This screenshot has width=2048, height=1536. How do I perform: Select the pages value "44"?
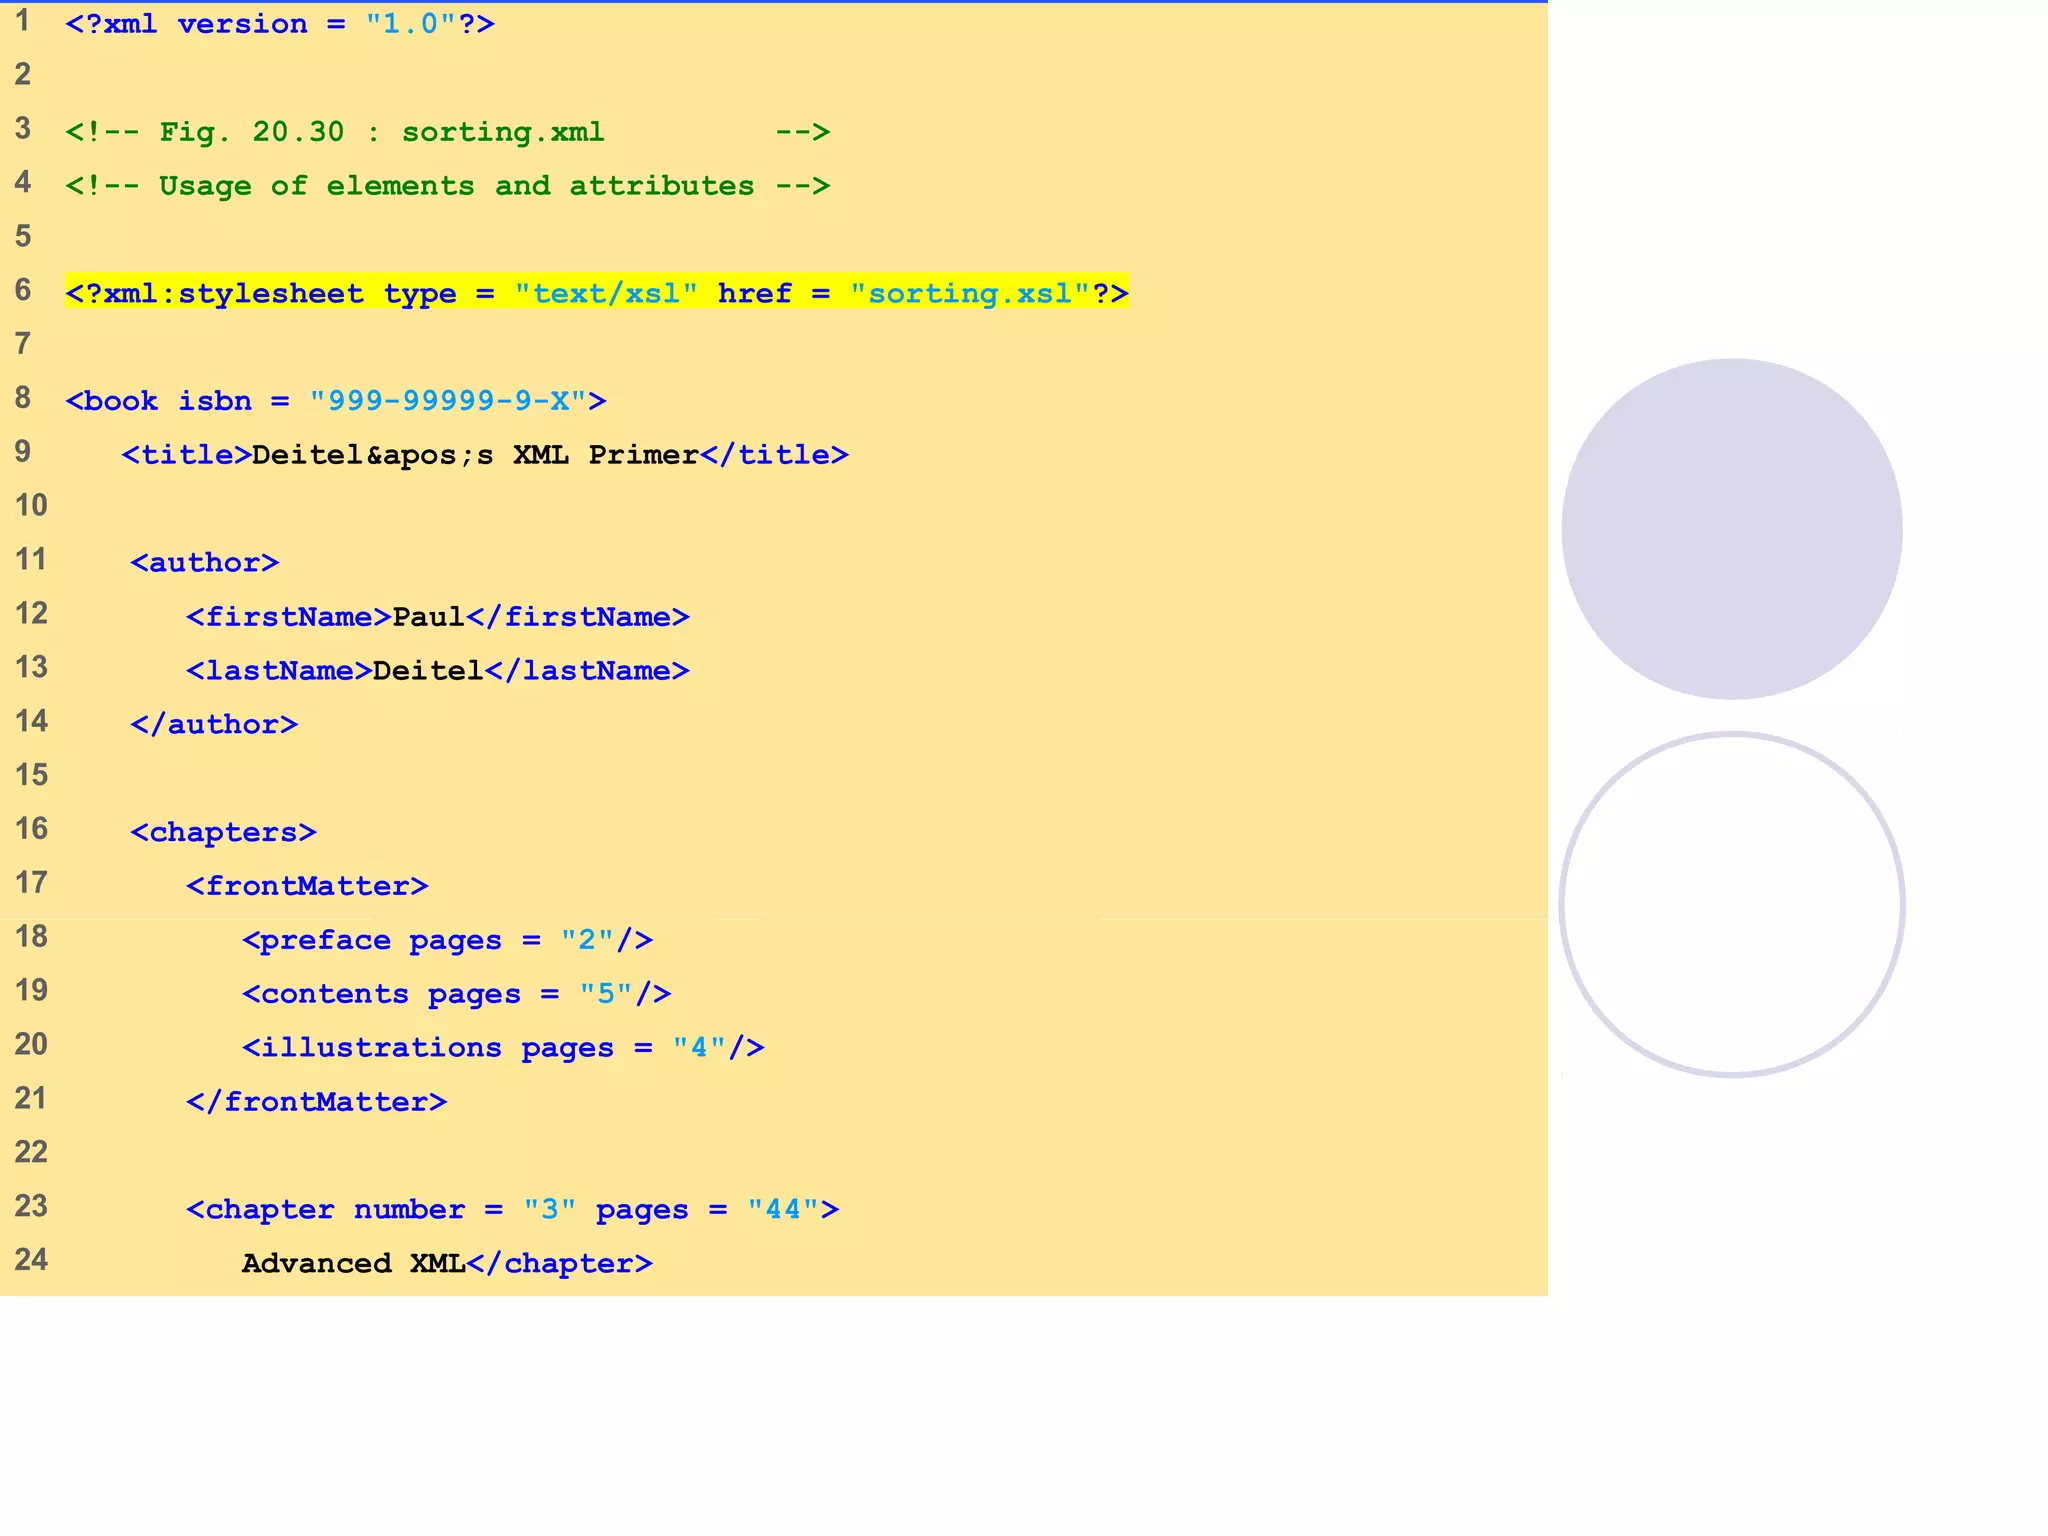pos(784,1210)
